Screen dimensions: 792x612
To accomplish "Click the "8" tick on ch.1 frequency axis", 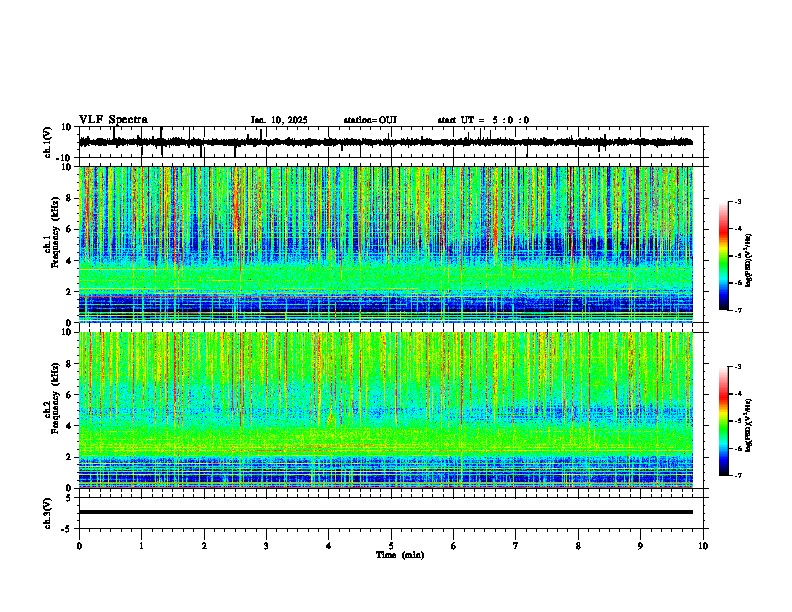I will 70,198.
